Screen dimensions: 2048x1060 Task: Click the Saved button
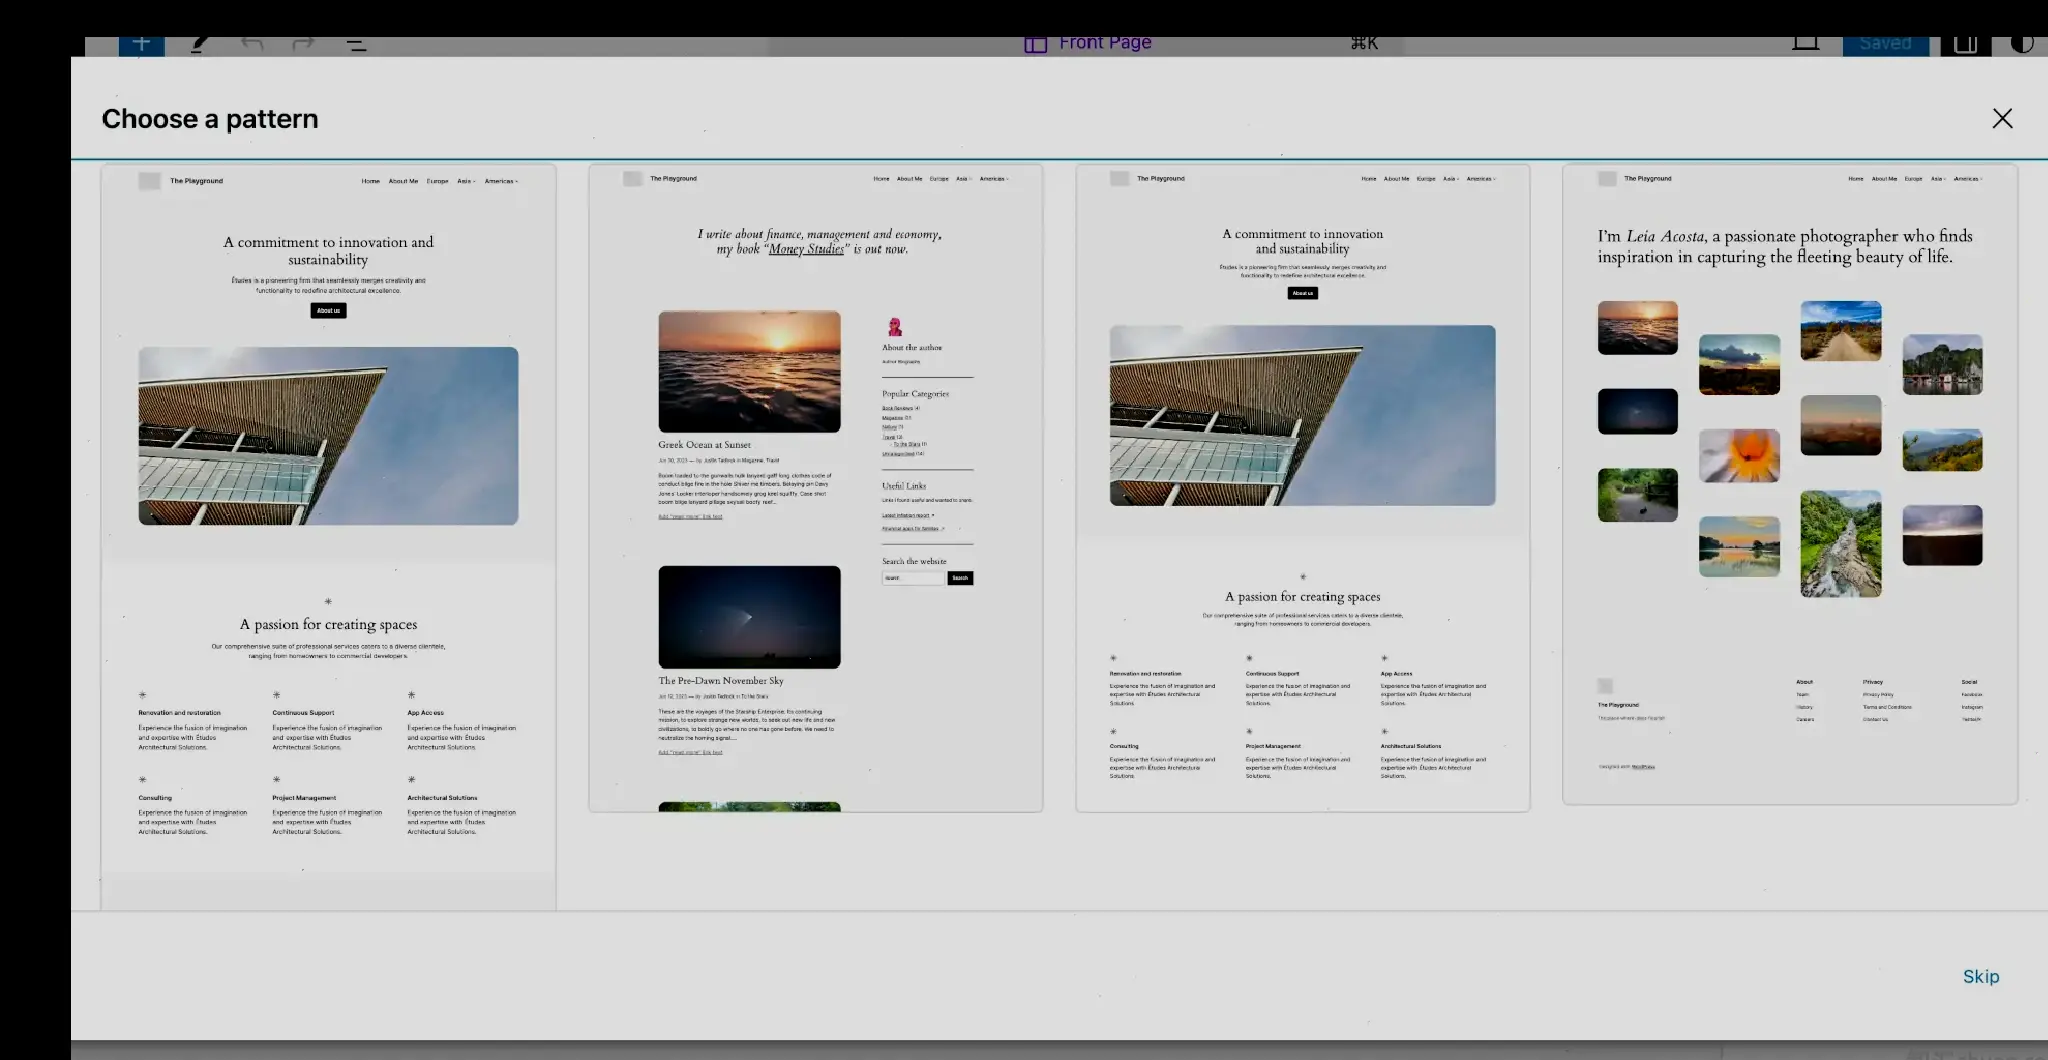[1885, 44]
